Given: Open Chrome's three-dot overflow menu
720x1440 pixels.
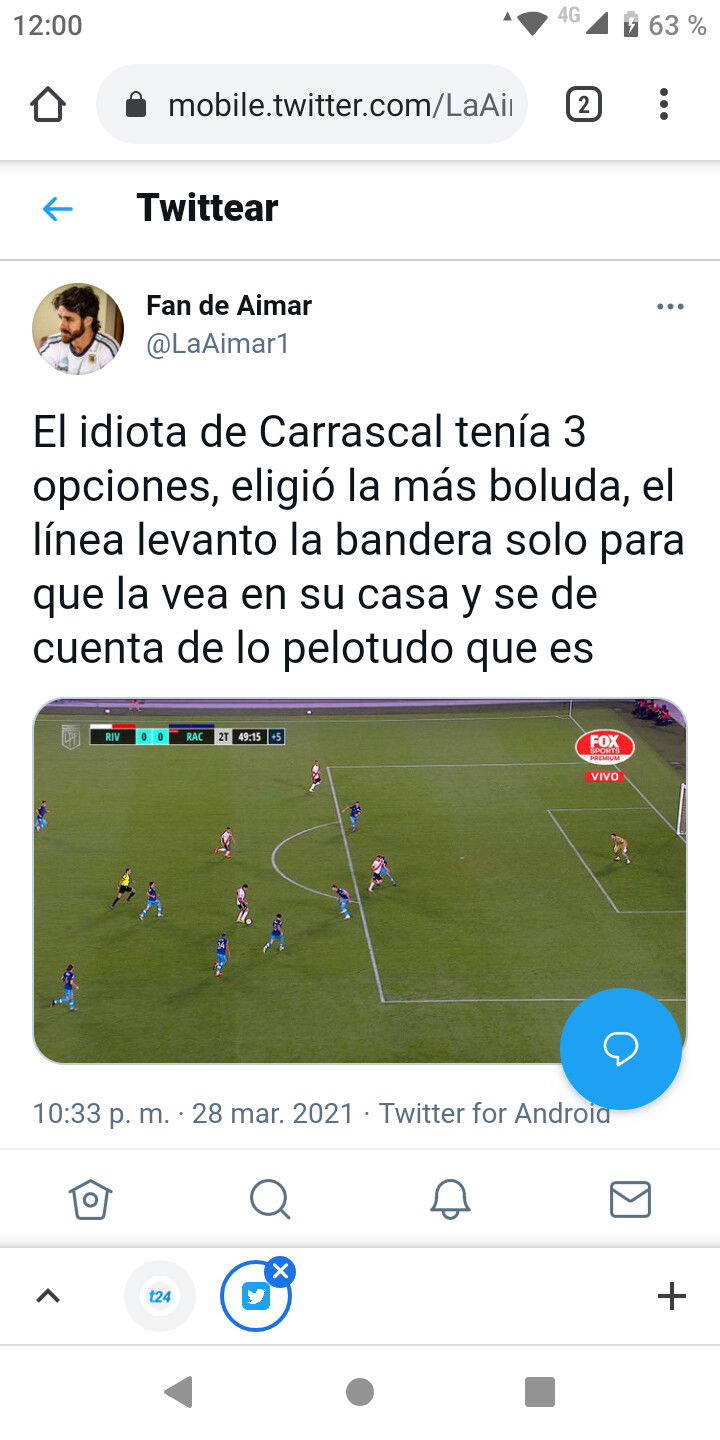Looking at the screenshot, I should (x=664, y=105).
